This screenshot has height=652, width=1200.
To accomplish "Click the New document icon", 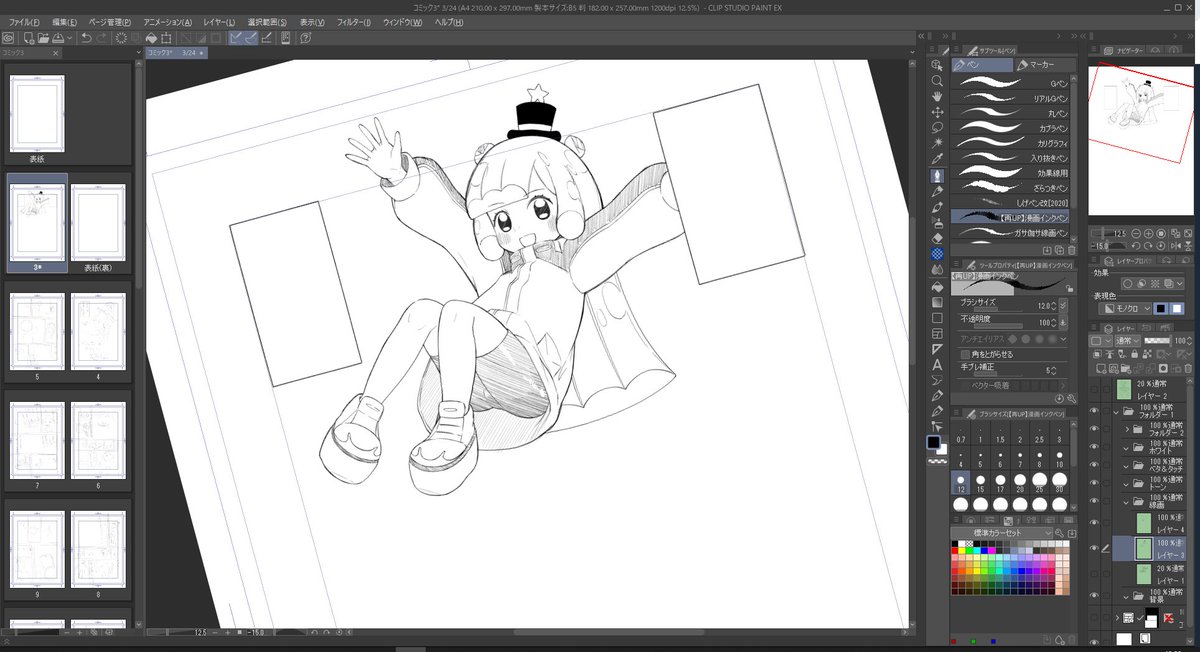I will click(x=29, y=38).
